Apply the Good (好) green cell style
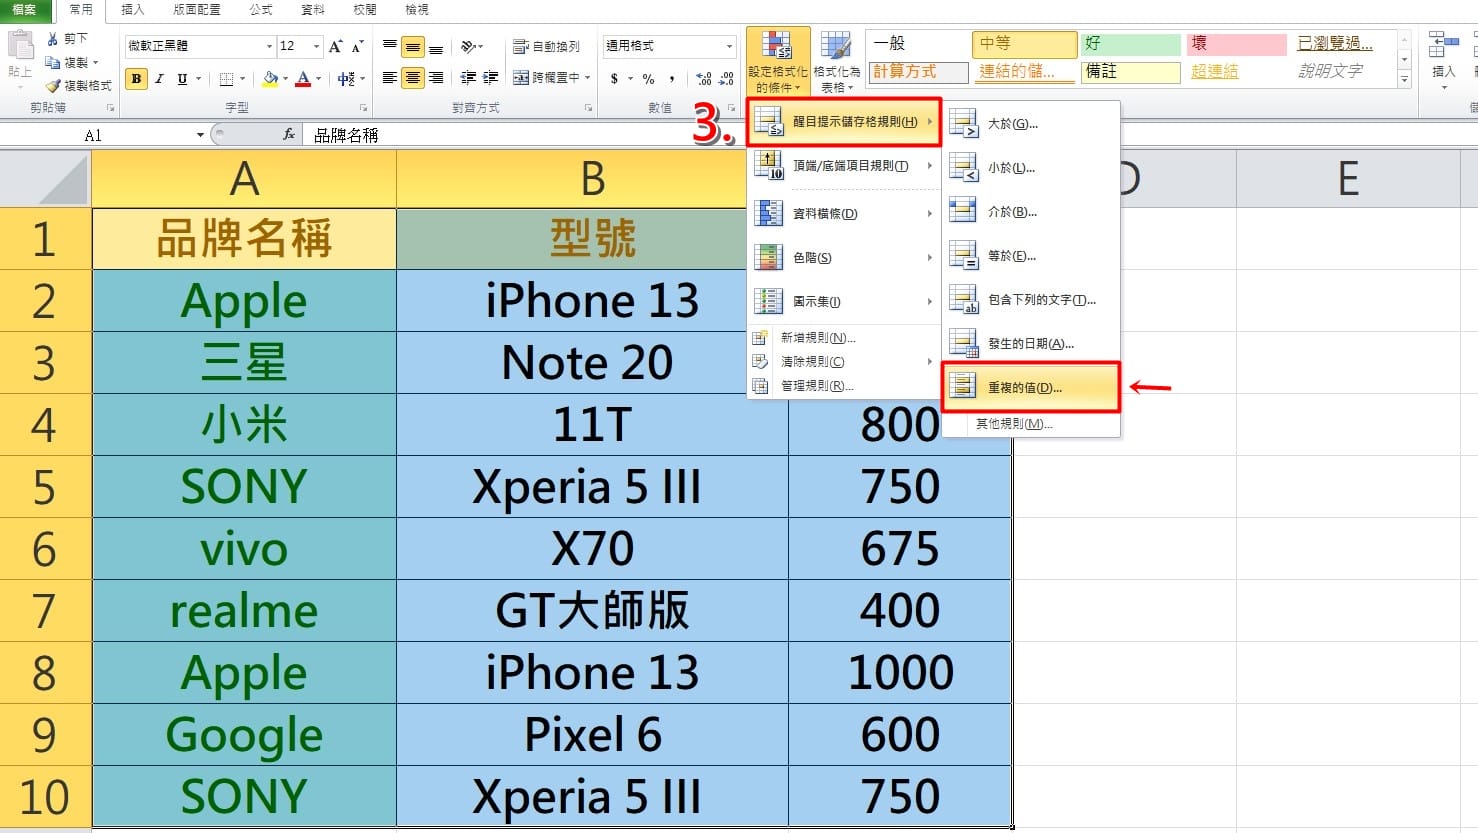This screenshot has width=1478, height=833. 1130,44
